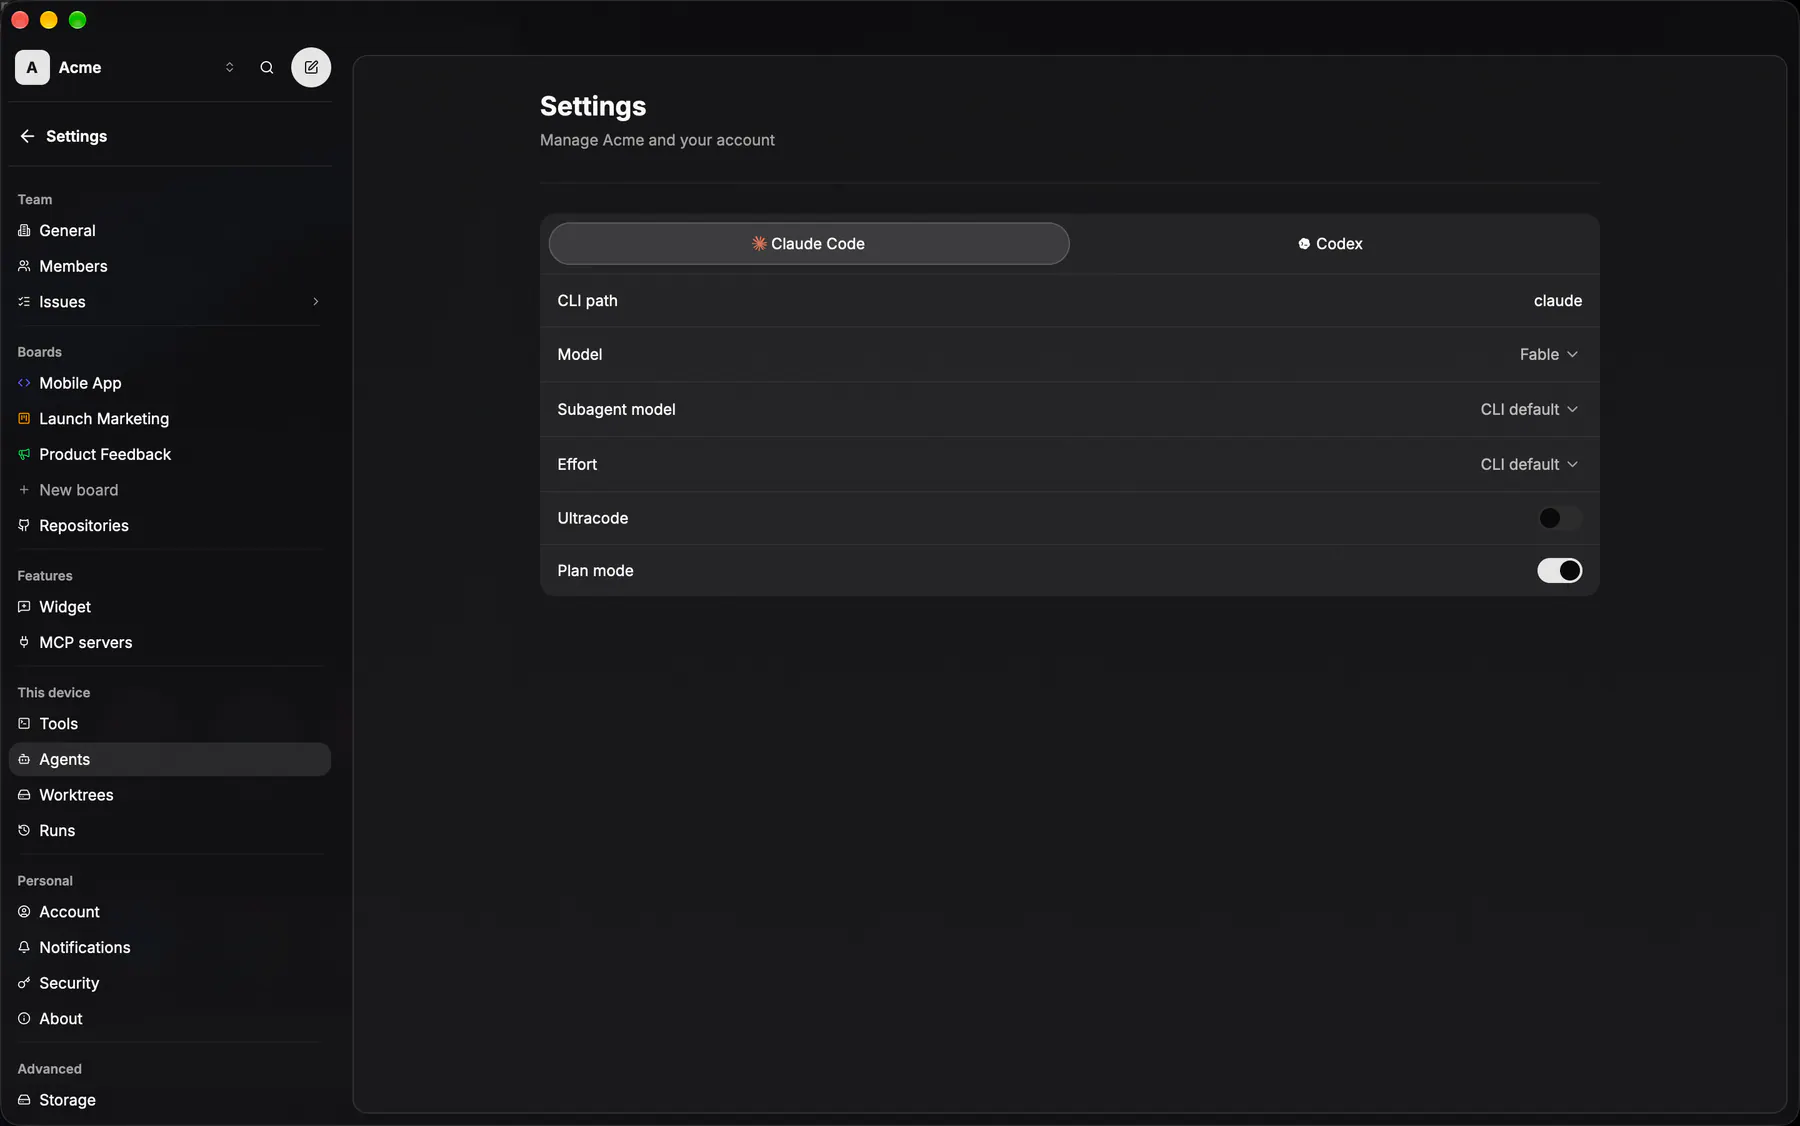Click the compose new issue icon

coord(311,68)
